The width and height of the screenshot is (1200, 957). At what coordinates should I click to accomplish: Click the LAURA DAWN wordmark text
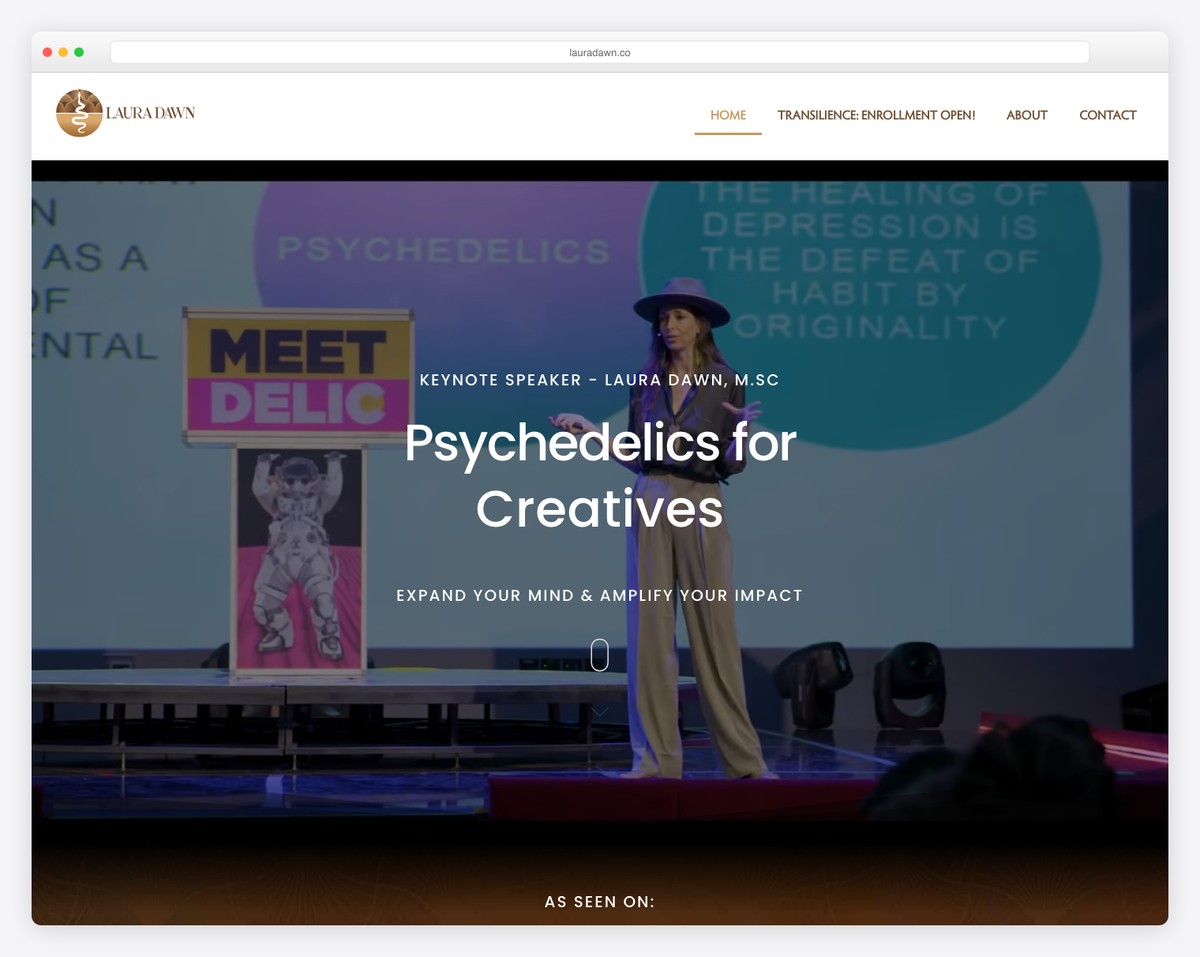pos(150,113)
